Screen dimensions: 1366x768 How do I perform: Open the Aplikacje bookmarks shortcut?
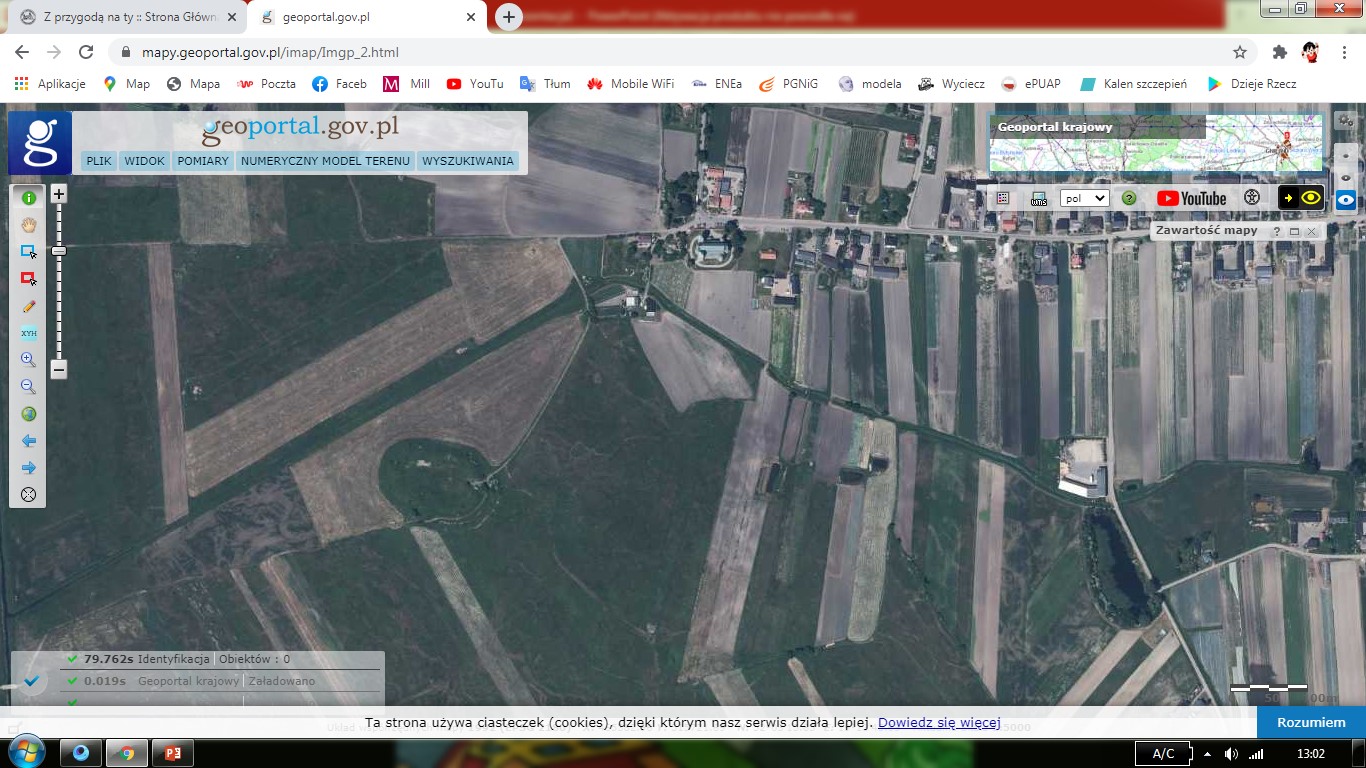50,84
